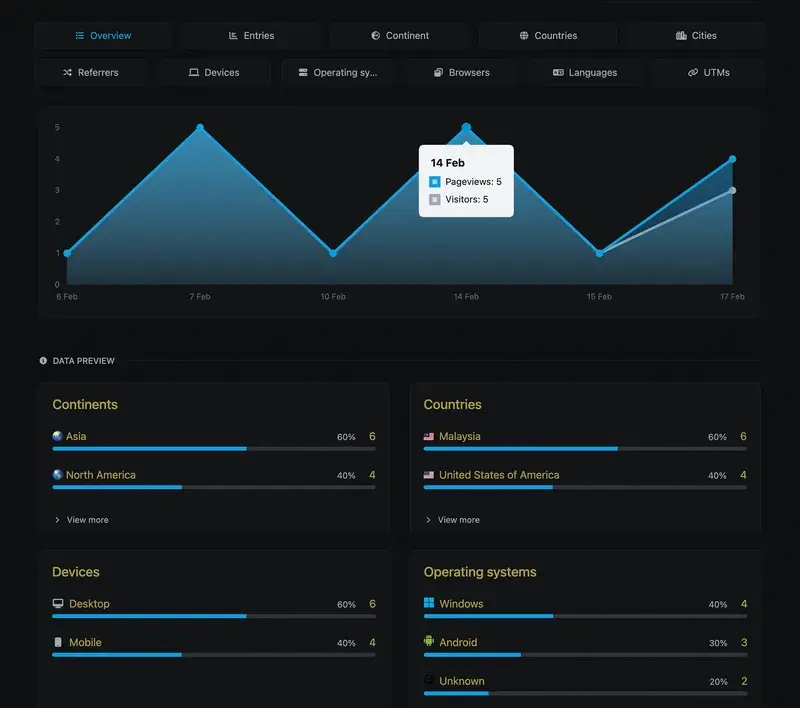
Task: Click the Malaysia progress bar
Action: [x=585, y=449]
